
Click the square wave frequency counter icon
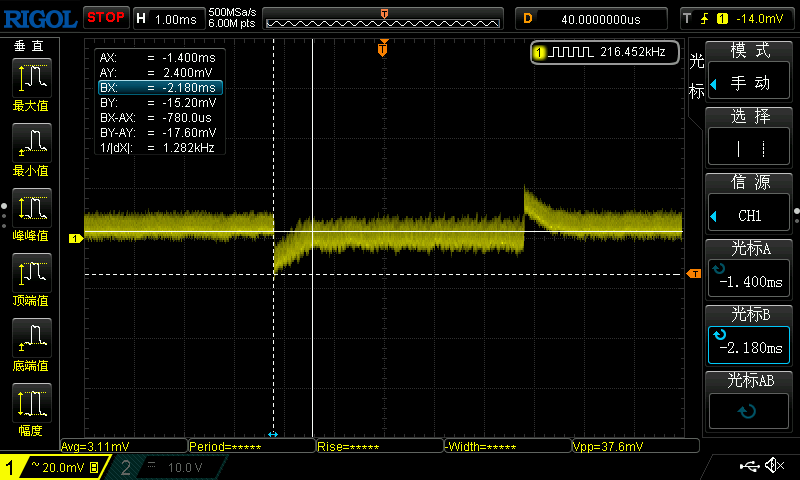tap(571, 52)
